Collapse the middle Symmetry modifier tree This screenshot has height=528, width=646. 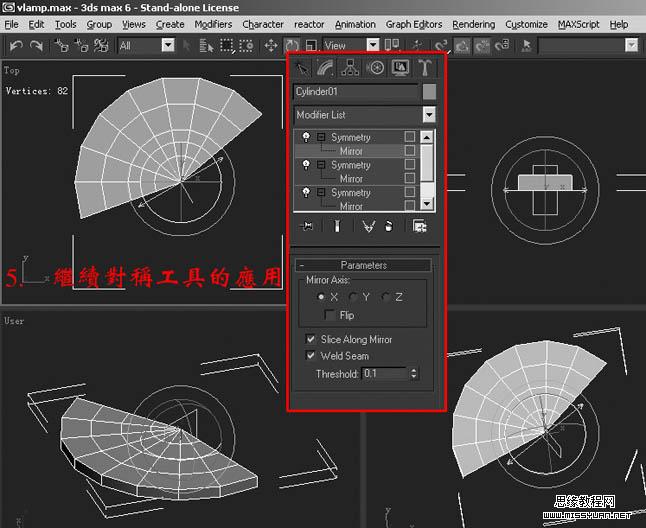(x=321, y=165)
